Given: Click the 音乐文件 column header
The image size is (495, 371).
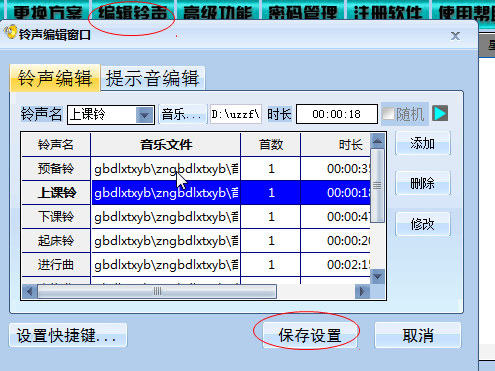Looking at the screenshot, I should pos(166,145).
